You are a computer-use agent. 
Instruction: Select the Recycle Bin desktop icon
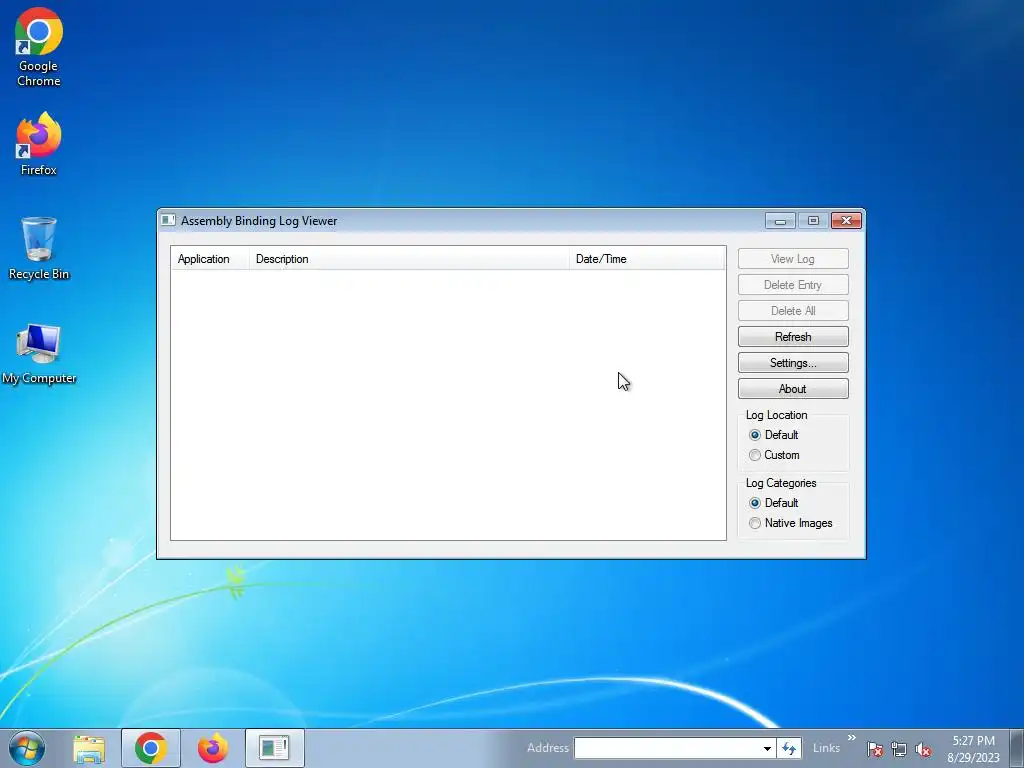point(39,248)
